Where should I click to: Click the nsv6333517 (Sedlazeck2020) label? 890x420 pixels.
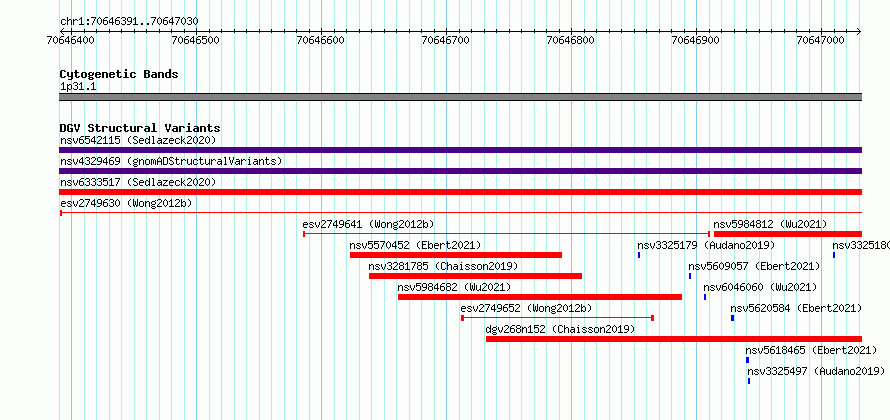pyautogui.click(x=138, y=182)
